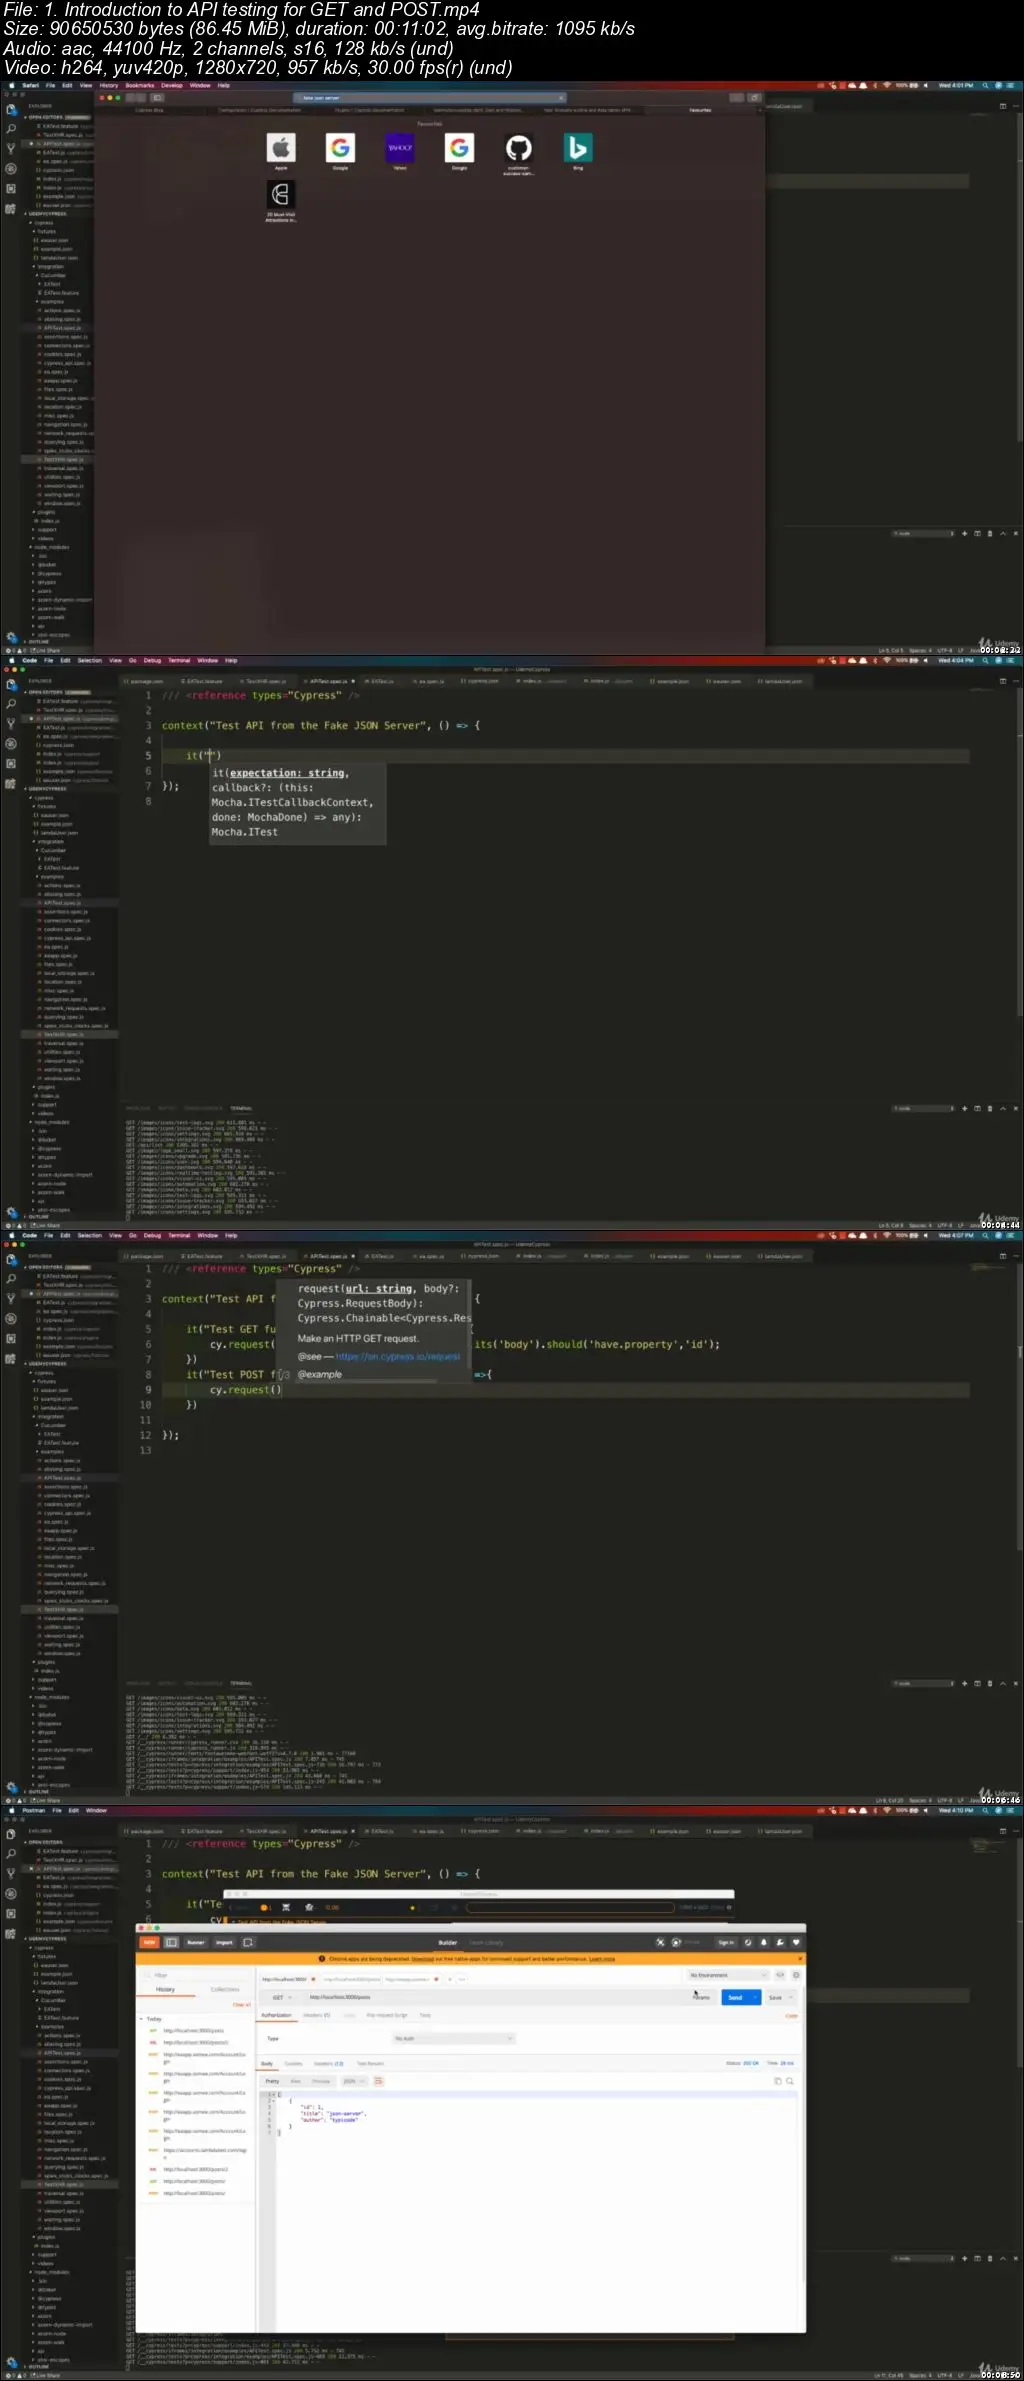This screenshot has width=1024, height=2381.
Task: Toggle Postman's two-pane layout icon
Action: 171,1942
